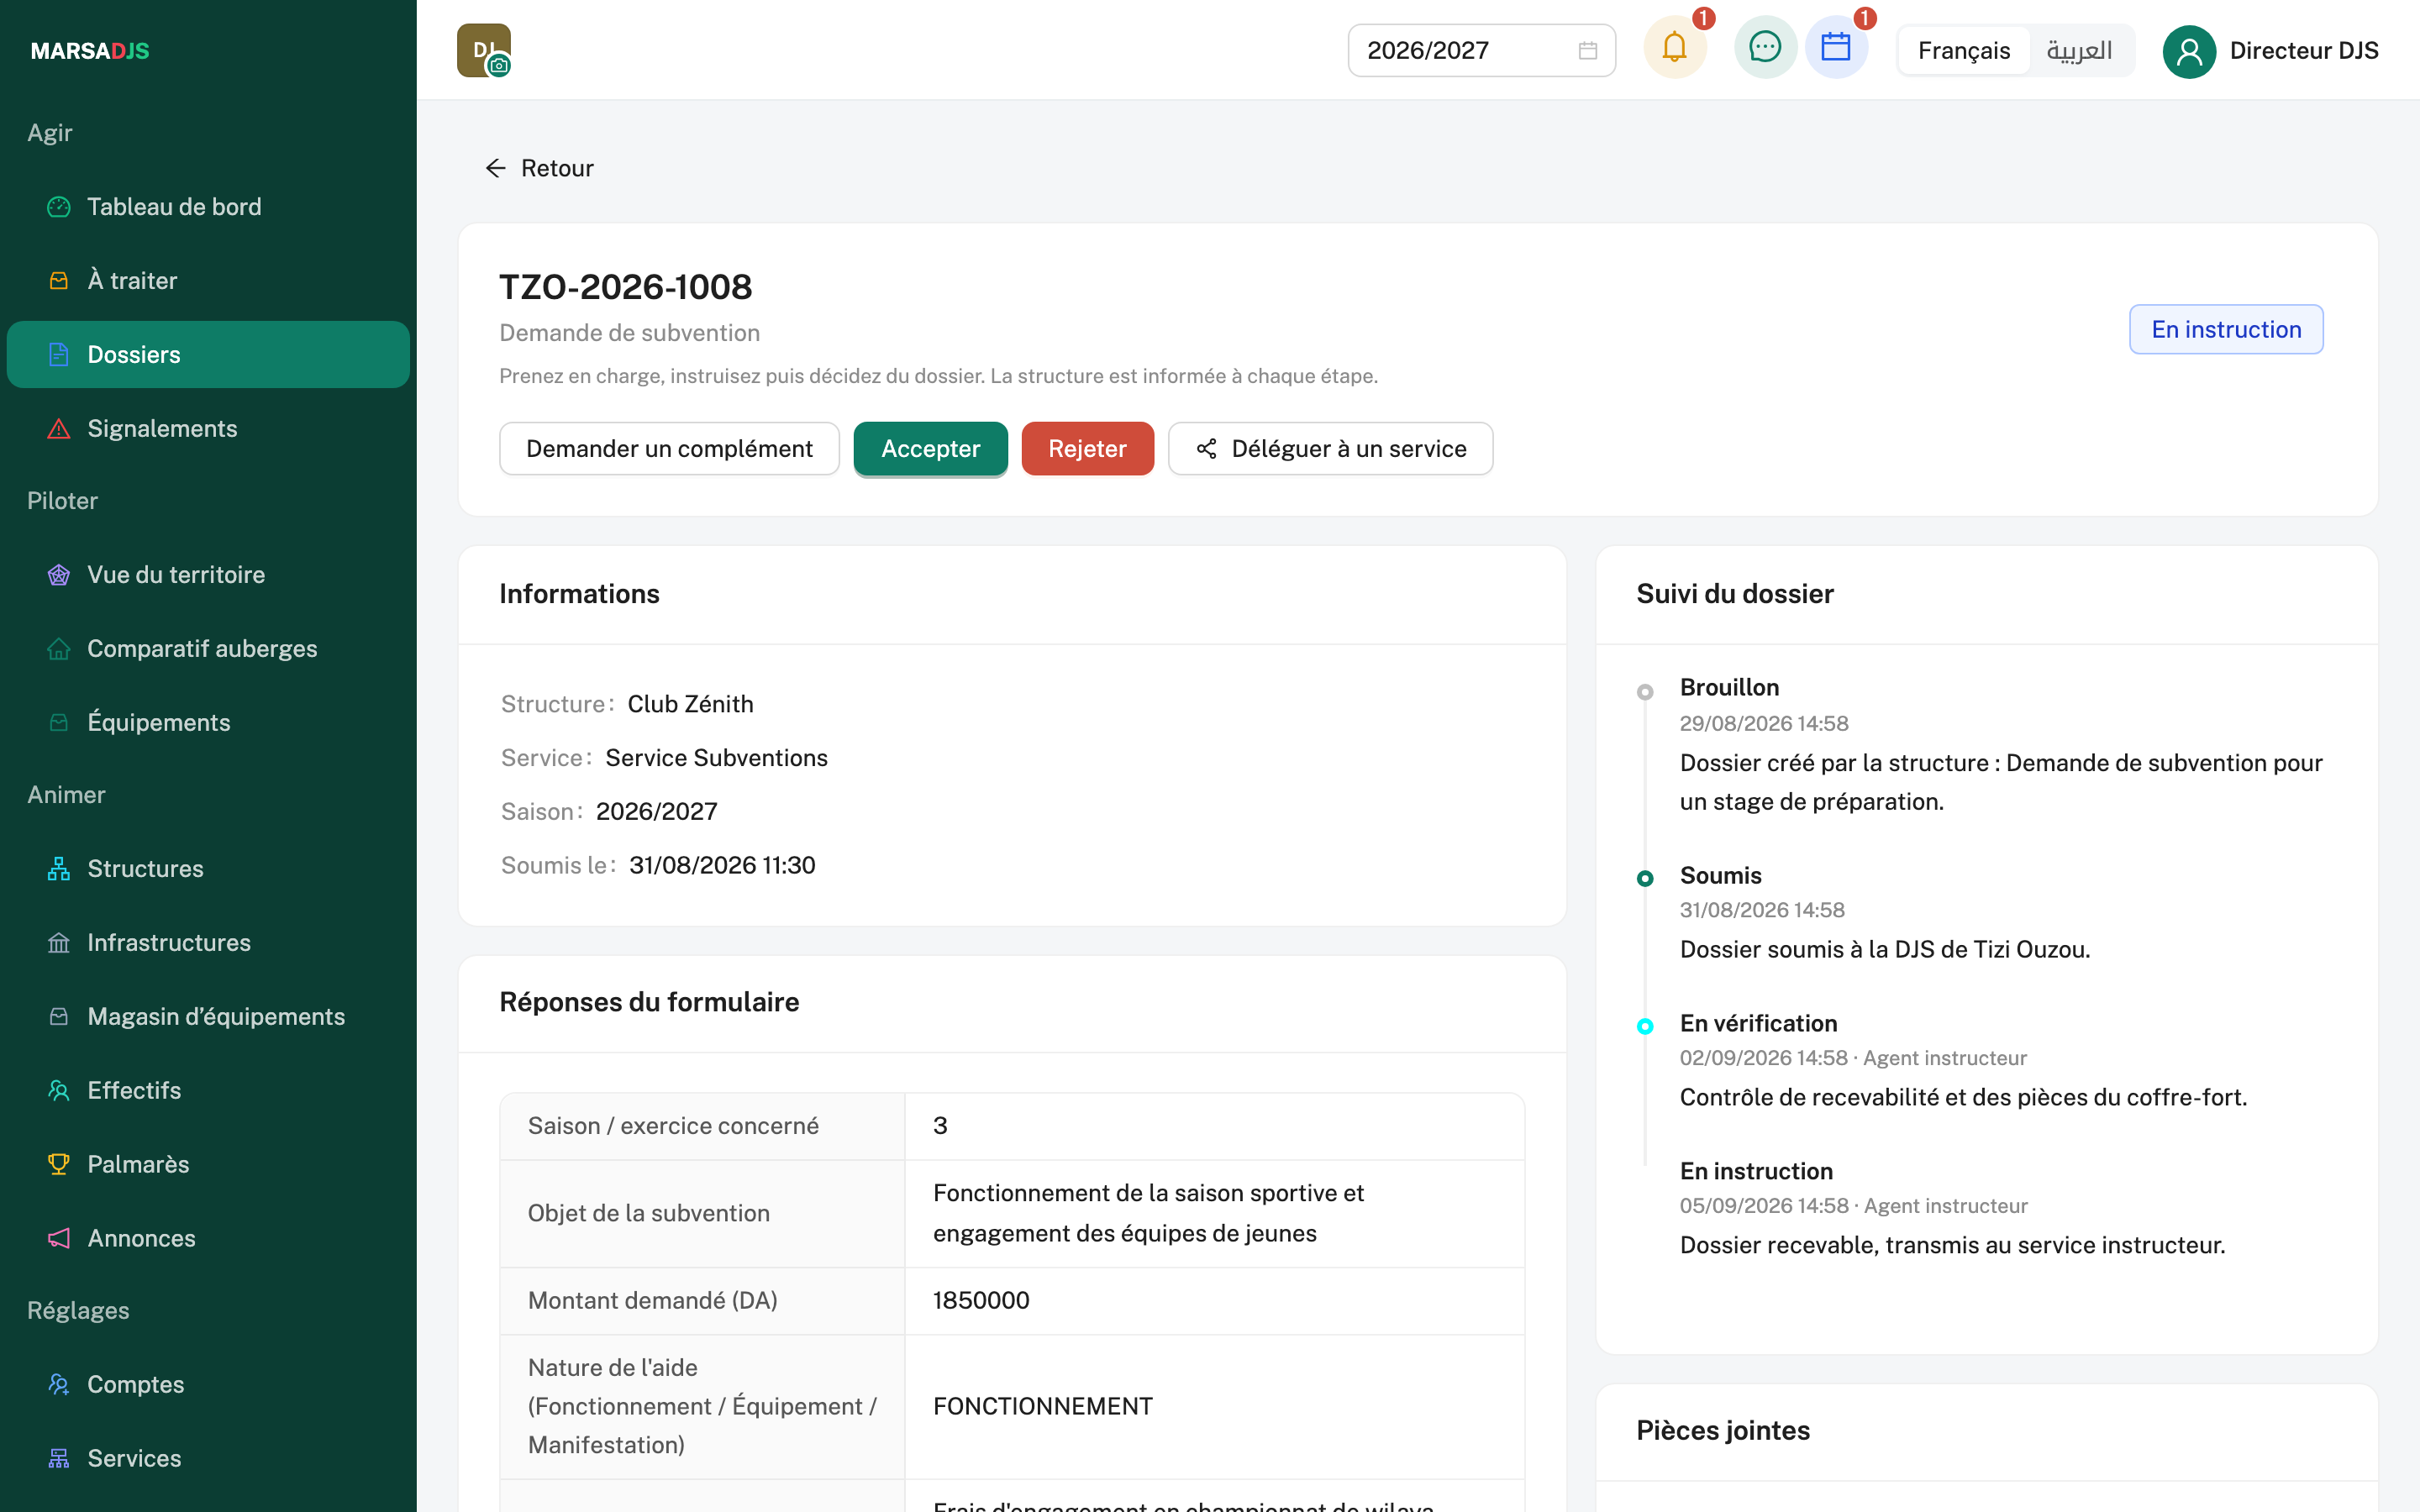
Task: Click the red Rejeter button
Action: click(x=1087, y=449)
